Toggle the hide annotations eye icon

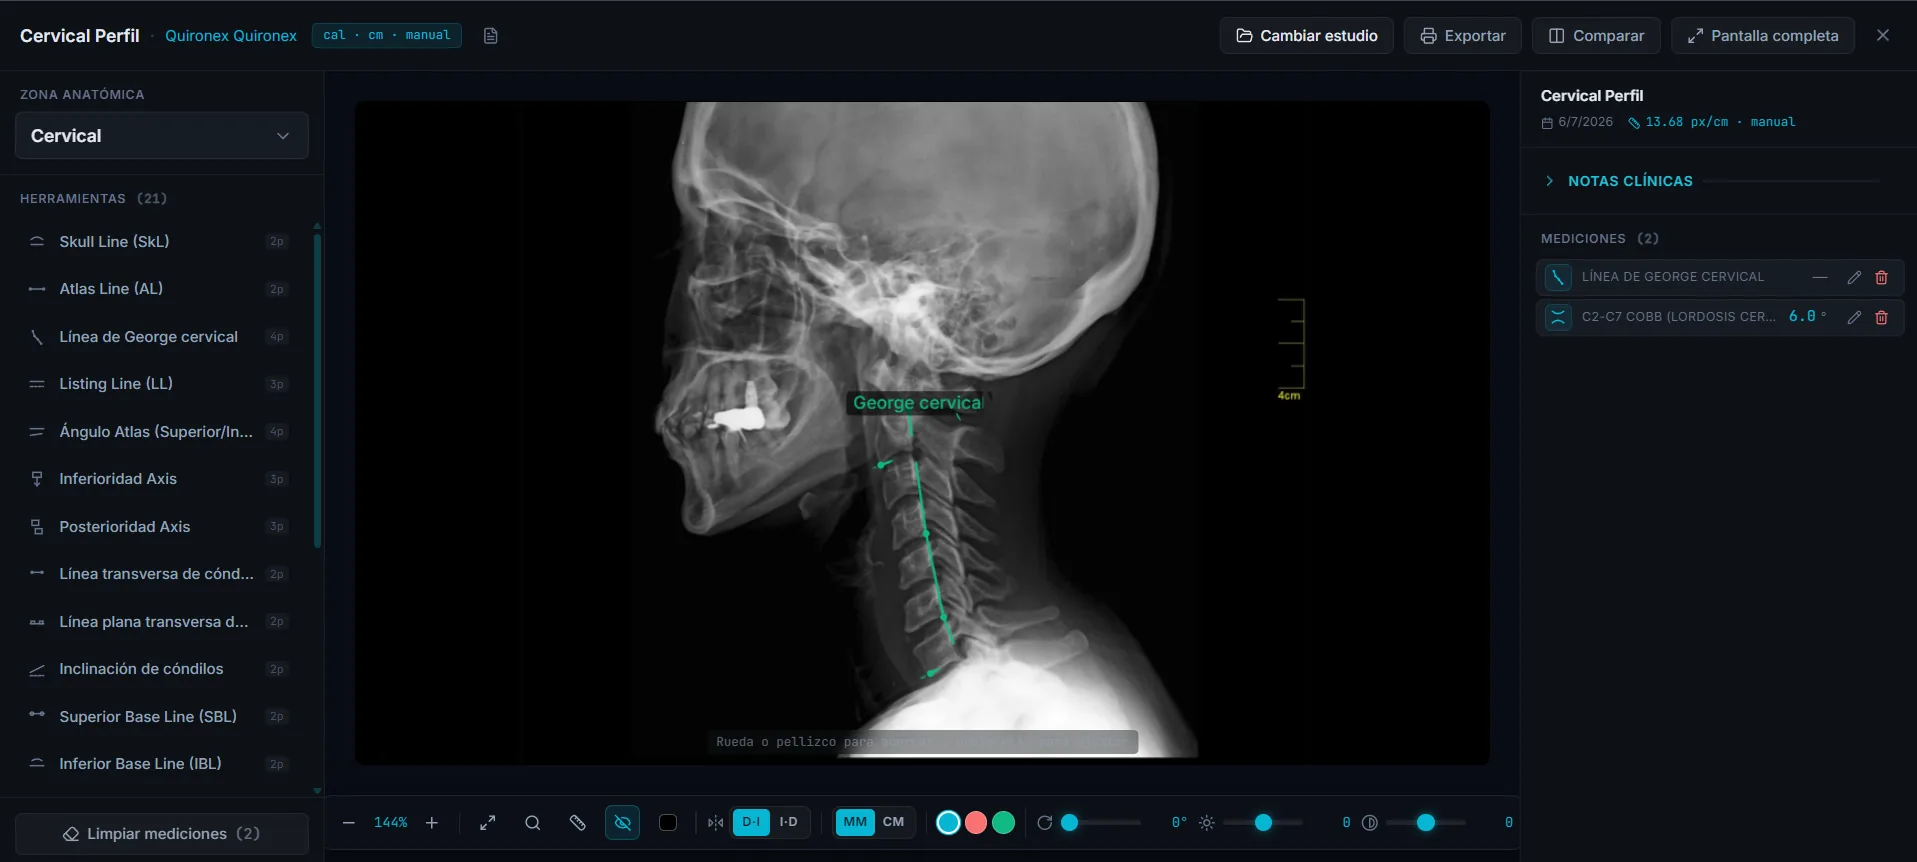click(622, 823)
